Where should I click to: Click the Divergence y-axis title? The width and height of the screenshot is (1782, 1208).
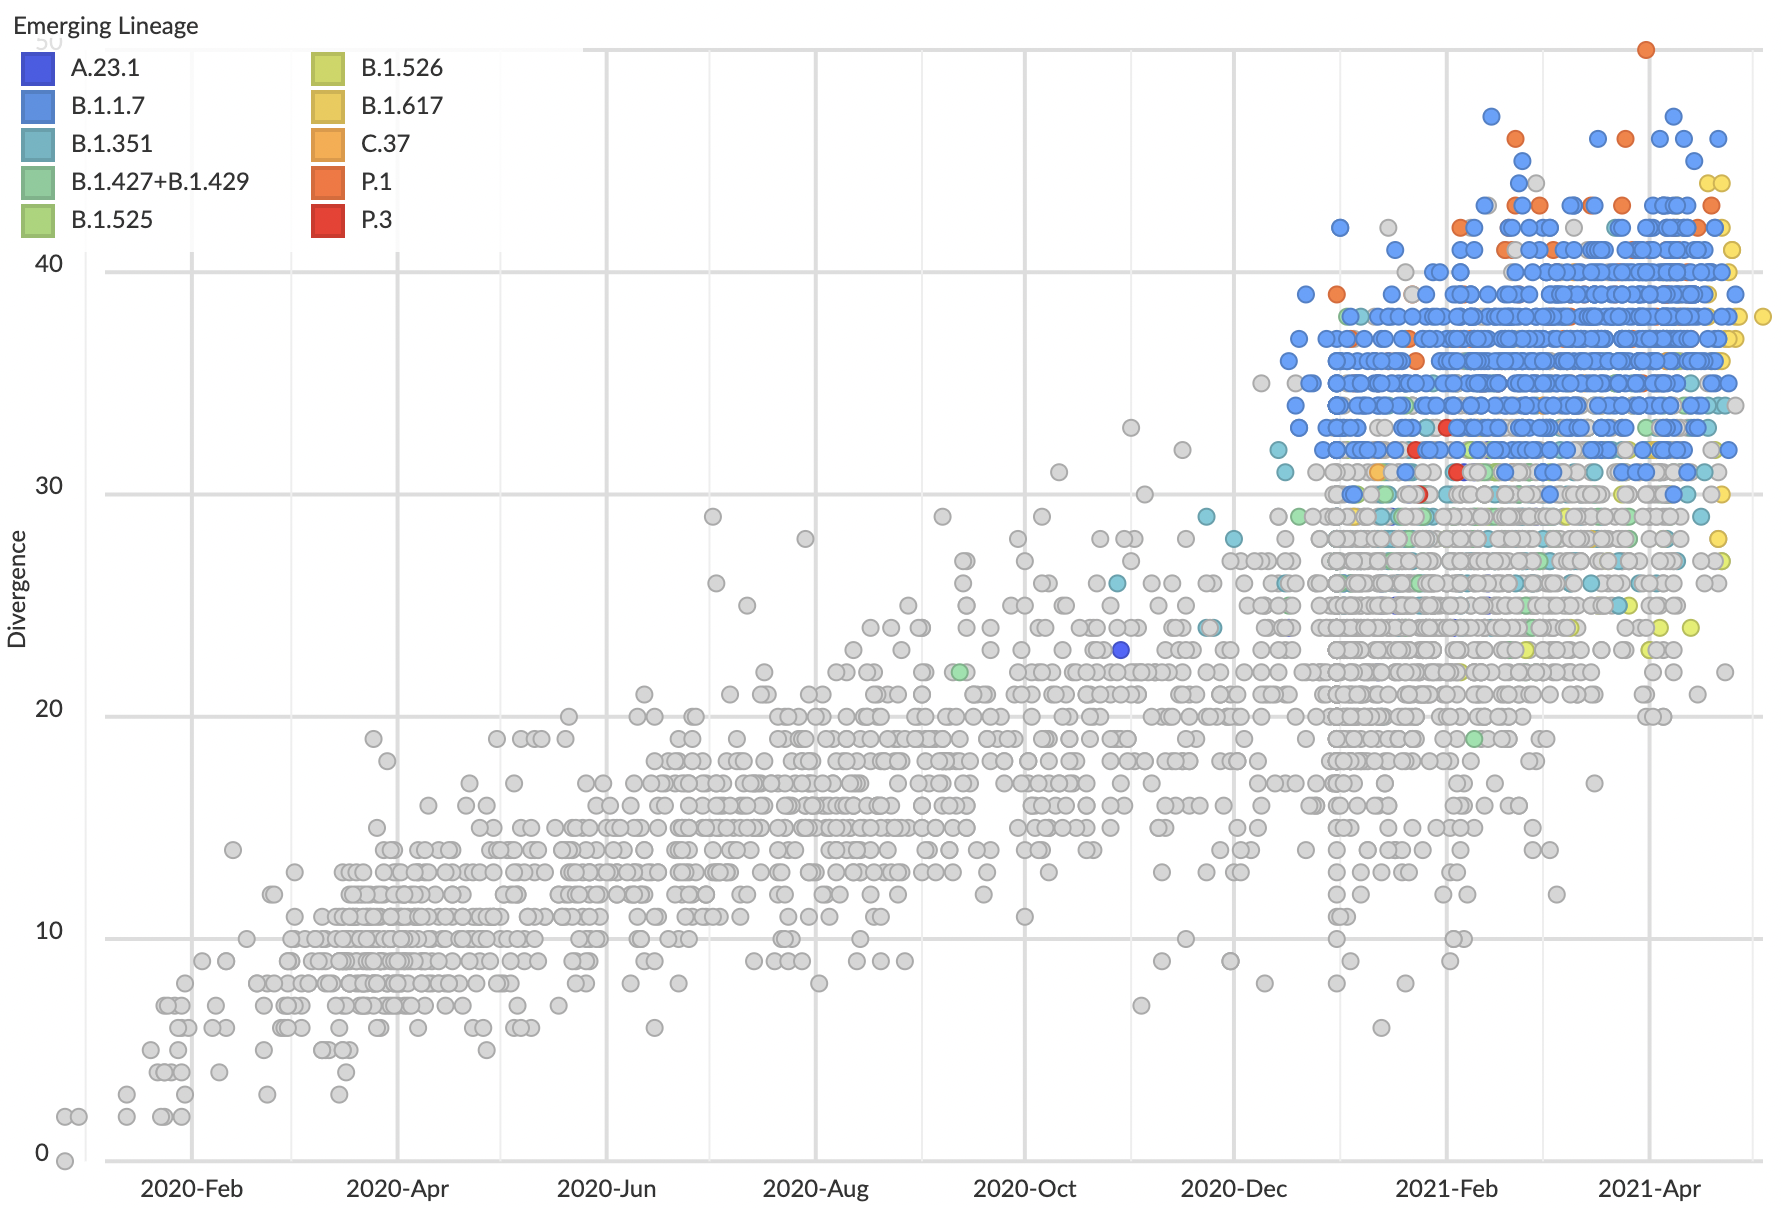17,589
